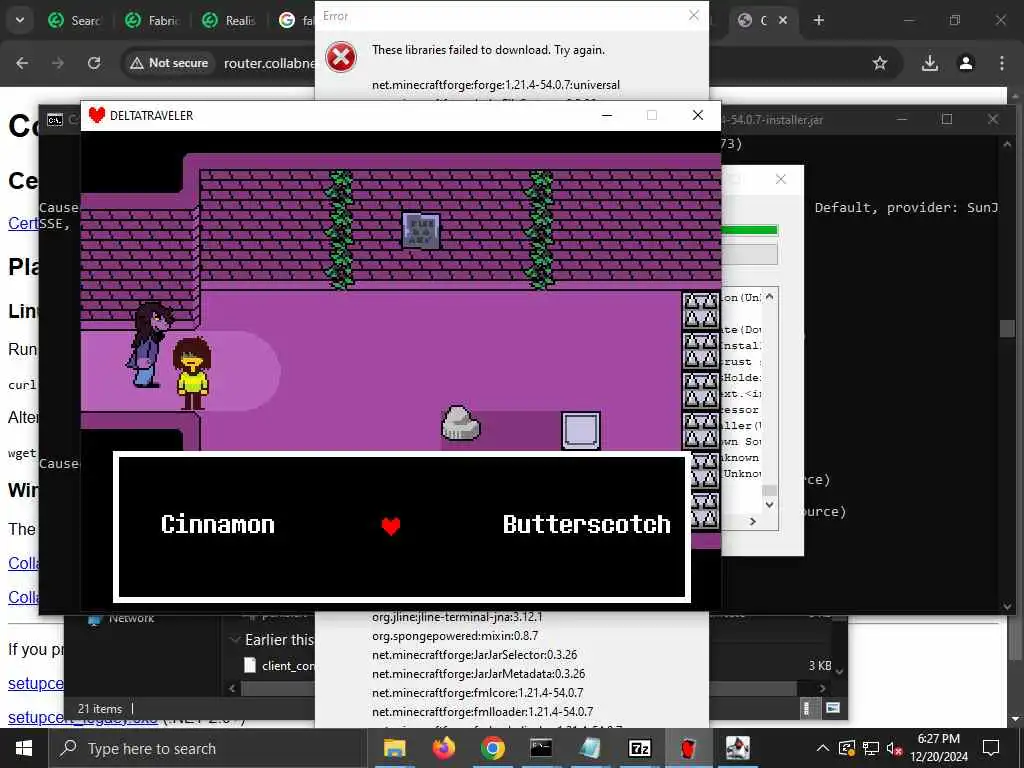The image size is (1024, 768).
Task: Open the Chrome profile menu
Action: tap(966, 63)
